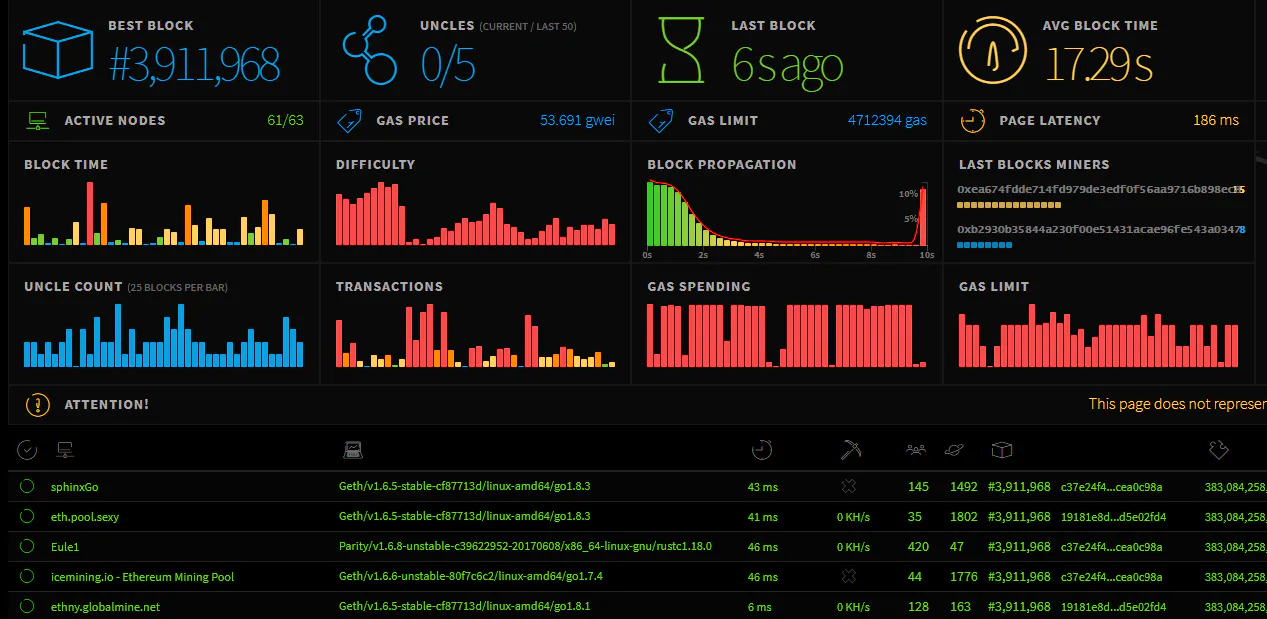
Task: Sort table by peers icon column
Action: click(916, 450)
